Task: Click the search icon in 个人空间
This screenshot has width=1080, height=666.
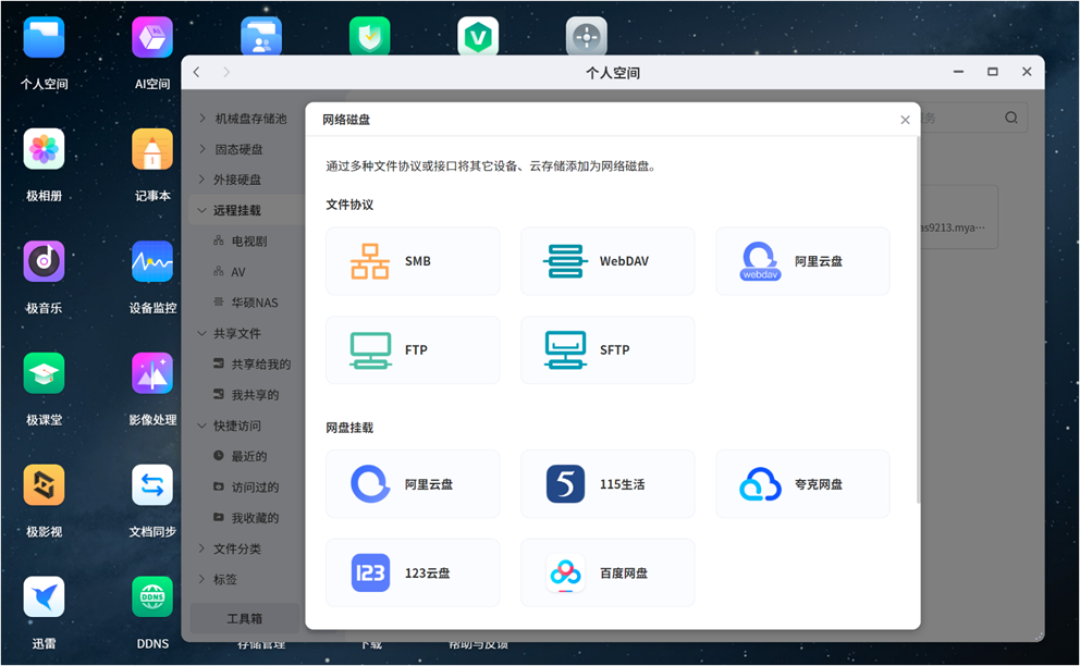Action: coord(1010,118)
